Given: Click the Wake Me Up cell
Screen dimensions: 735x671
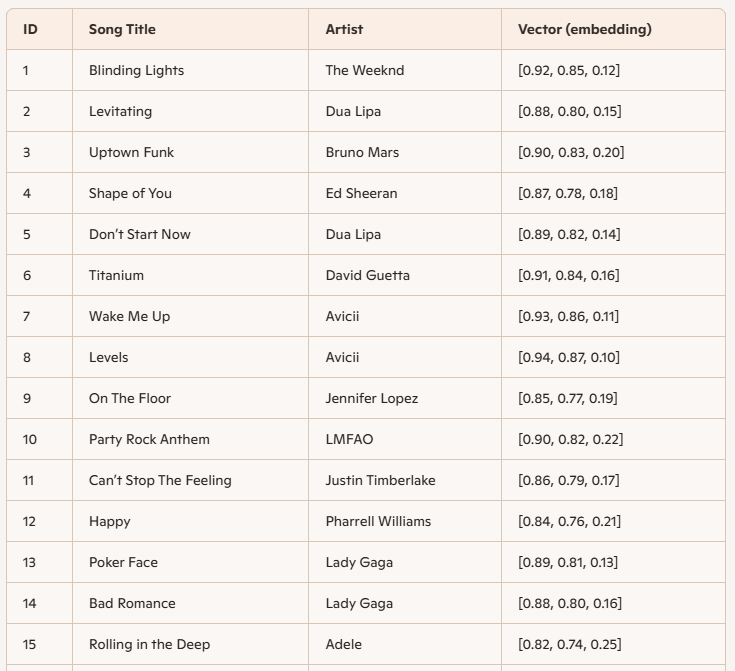Looking at the screenshot, I should tap(129, 316).
